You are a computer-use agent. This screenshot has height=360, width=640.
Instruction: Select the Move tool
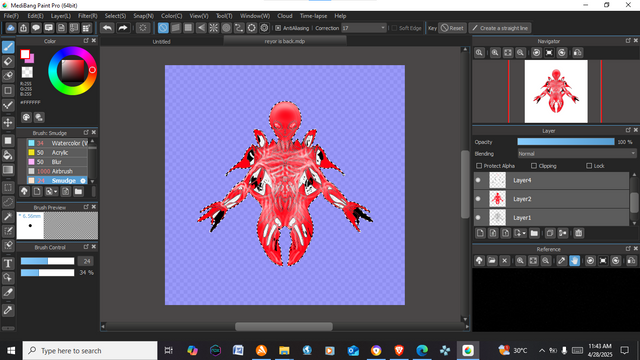click(8, 122)
